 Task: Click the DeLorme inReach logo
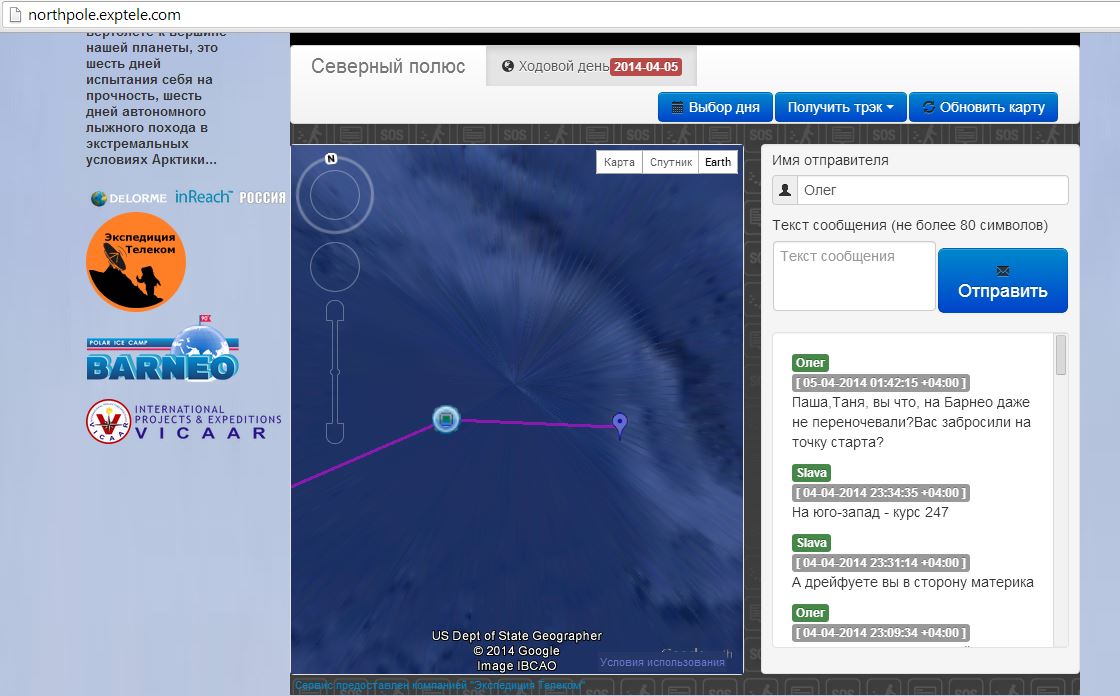(x=187, y=198)
